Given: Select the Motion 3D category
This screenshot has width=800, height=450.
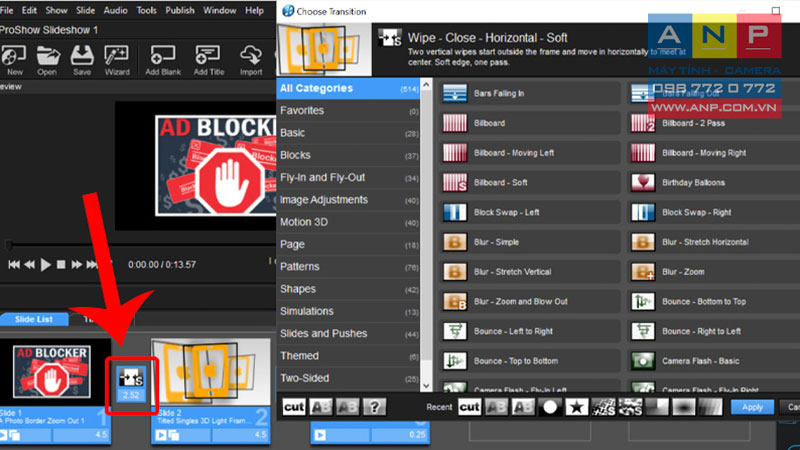Looking at the screenshot, I should 348,222.
